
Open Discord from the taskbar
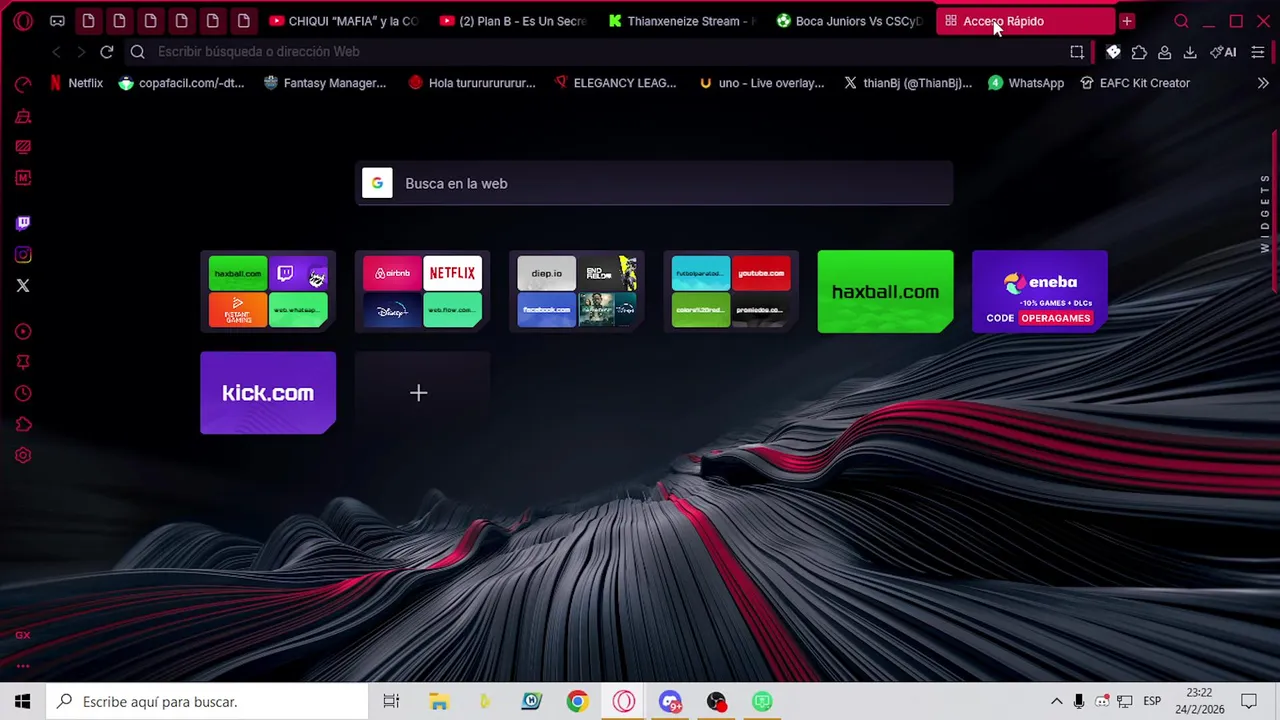pyautogui.click(x=670, y=702)
